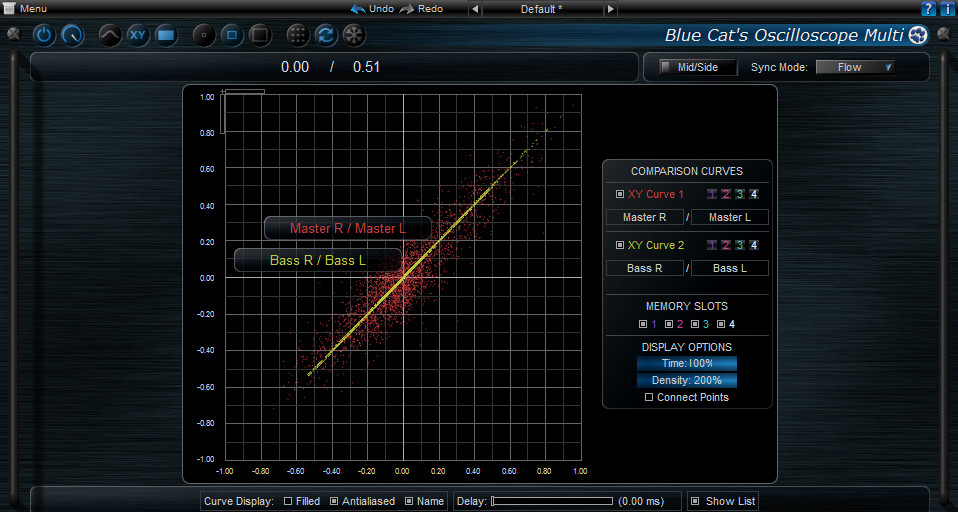This screenshot has width=958, height=512.
Task: Select the top-right corner screw icon
Action: pos(945,33)
